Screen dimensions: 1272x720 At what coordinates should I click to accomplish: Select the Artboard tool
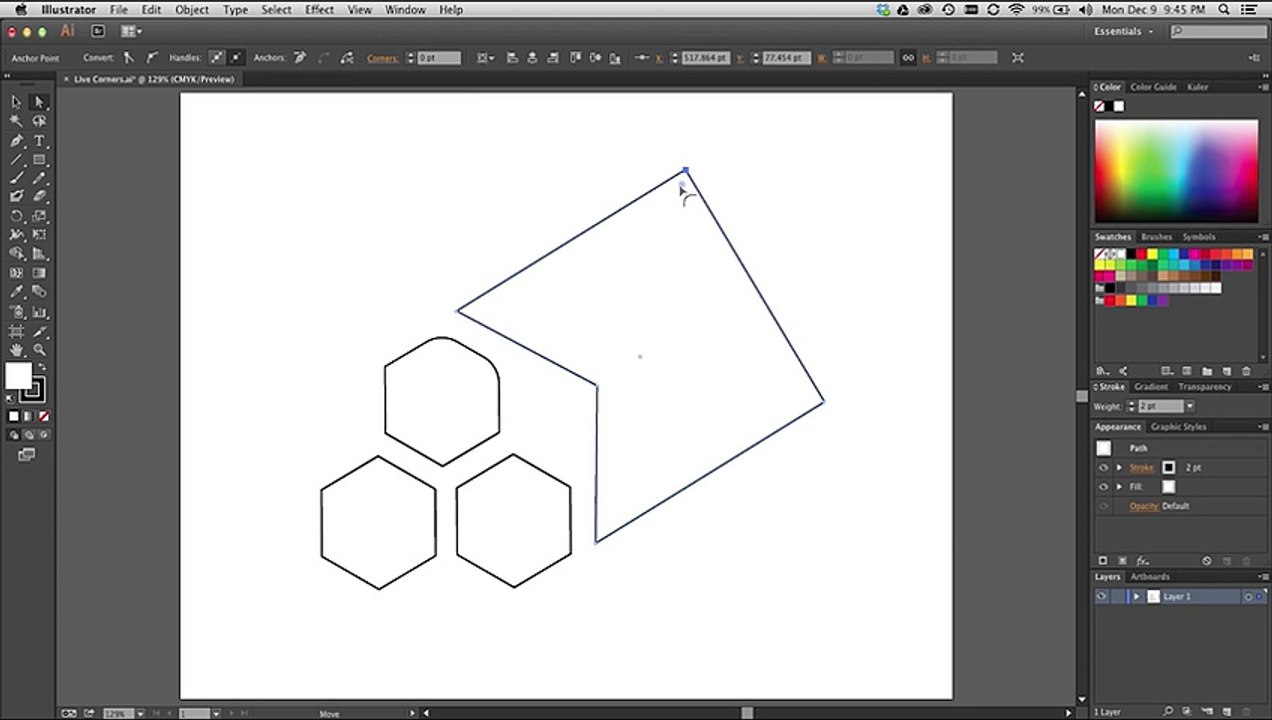(16, 331)
